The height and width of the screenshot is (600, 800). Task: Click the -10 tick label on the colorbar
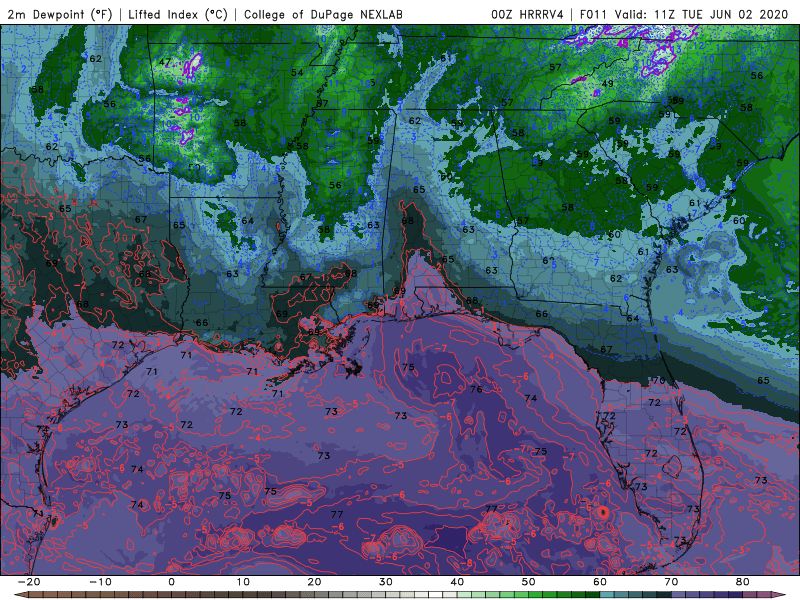coord(101,582)
